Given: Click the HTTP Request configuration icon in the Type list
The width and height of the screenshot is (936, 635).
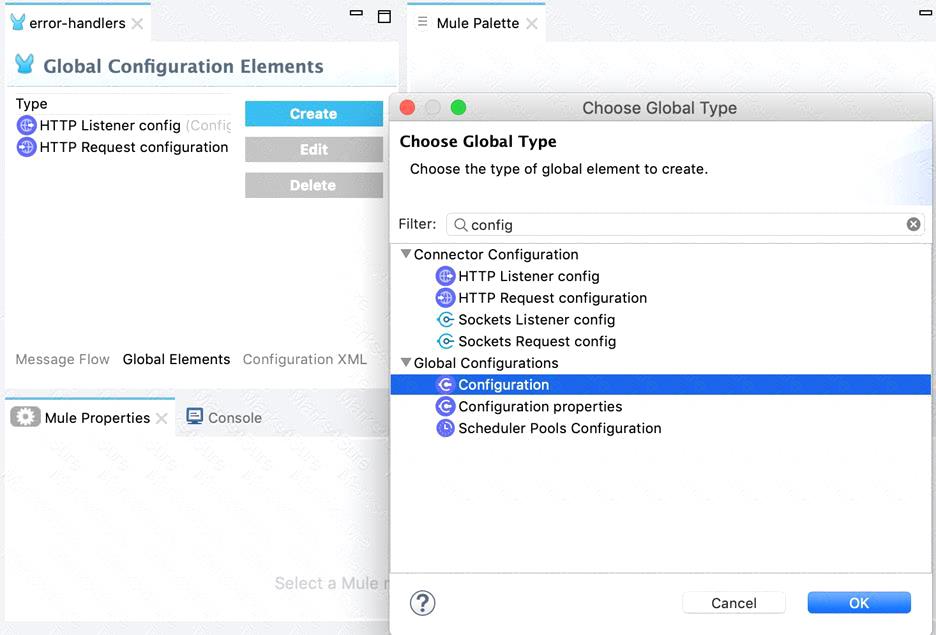Looking at the screenshot, I should pyautogui.click(x=26, y=147).
